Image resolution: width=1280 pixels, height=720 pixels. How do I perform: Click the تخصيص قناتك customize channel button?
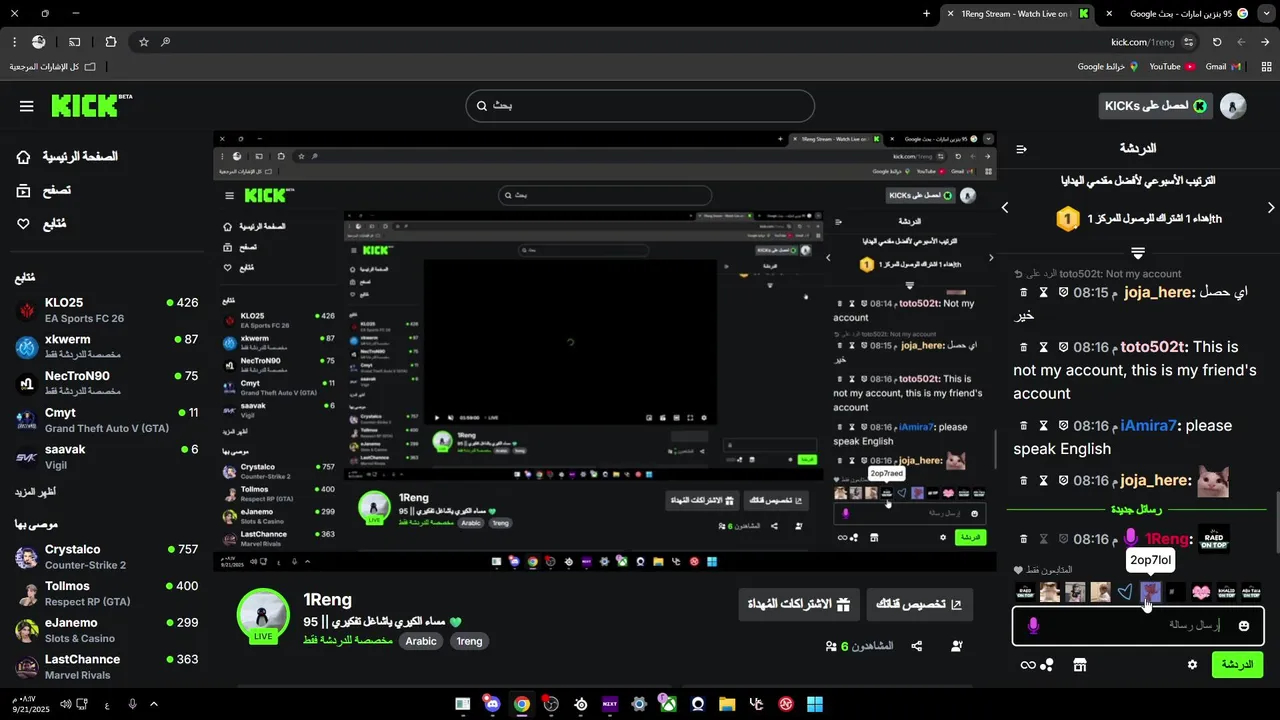pos(918,604)
